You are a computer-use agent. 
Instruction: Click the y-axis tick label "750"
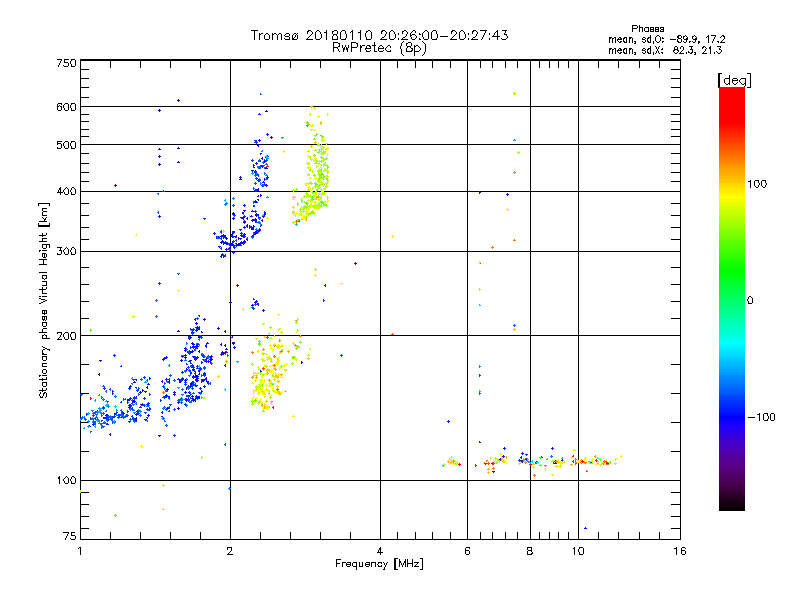click(x=66, y=63)
